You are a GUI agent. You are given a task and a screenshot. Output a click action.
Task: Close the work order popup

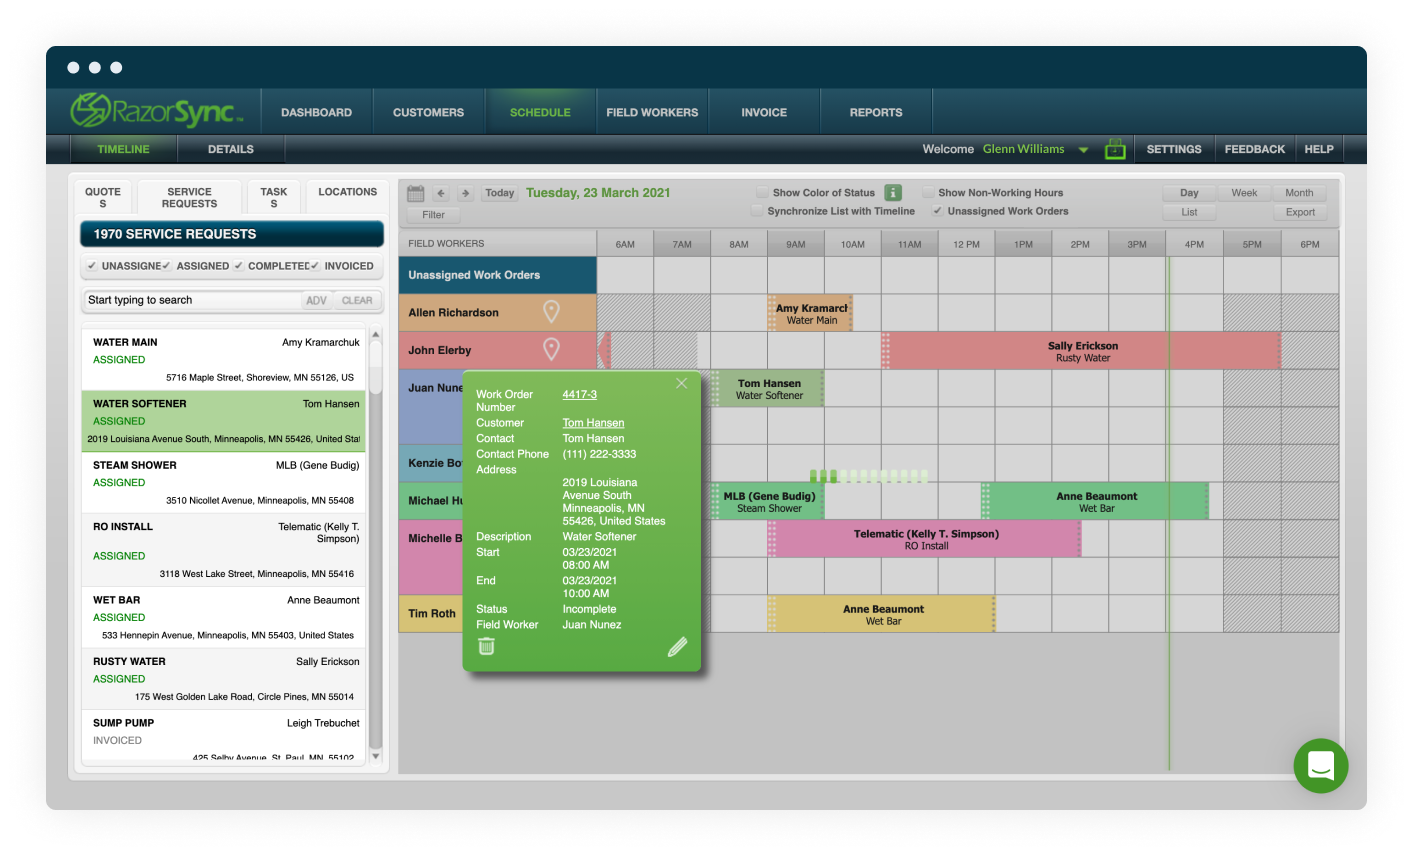coord(681,383)
